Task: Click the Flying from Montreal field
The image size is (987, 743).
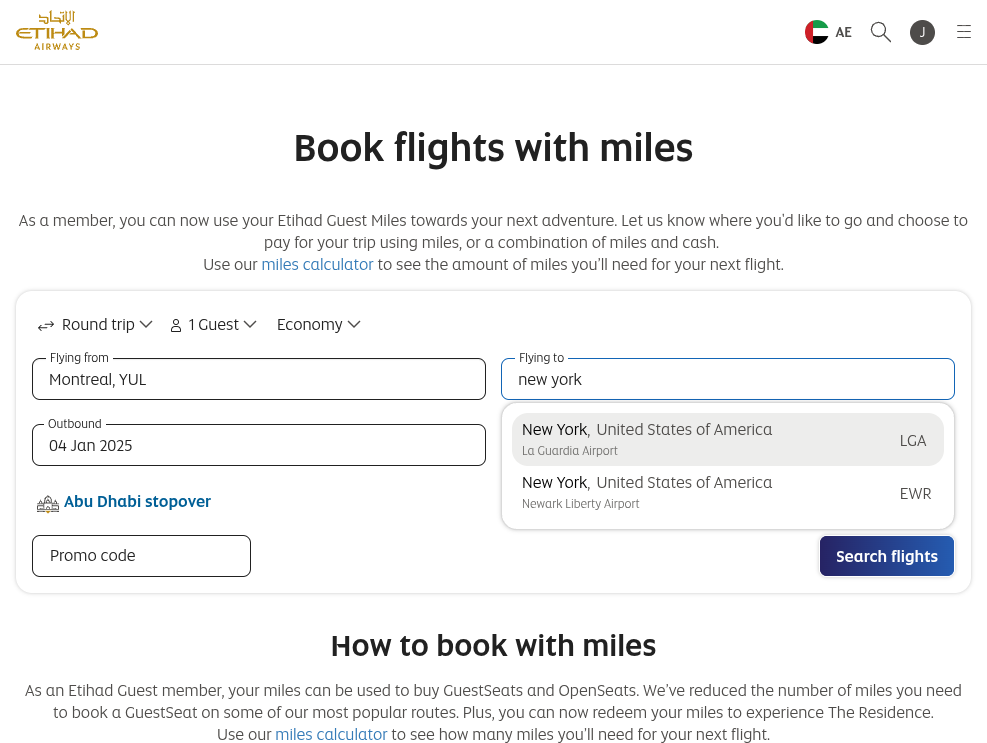Action: (x=259, y=379)
